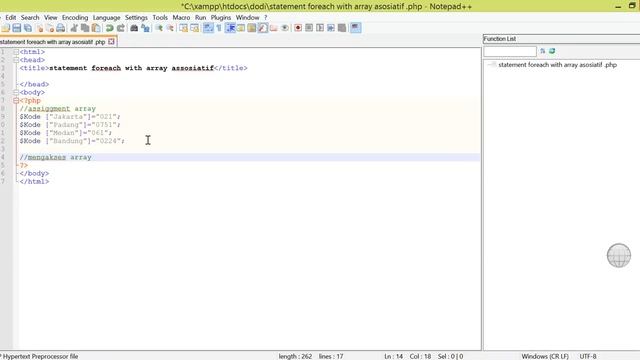640x360 pixels.
Task: Zoom out using the toolbar magnifier icon
Action: [170, 28]
